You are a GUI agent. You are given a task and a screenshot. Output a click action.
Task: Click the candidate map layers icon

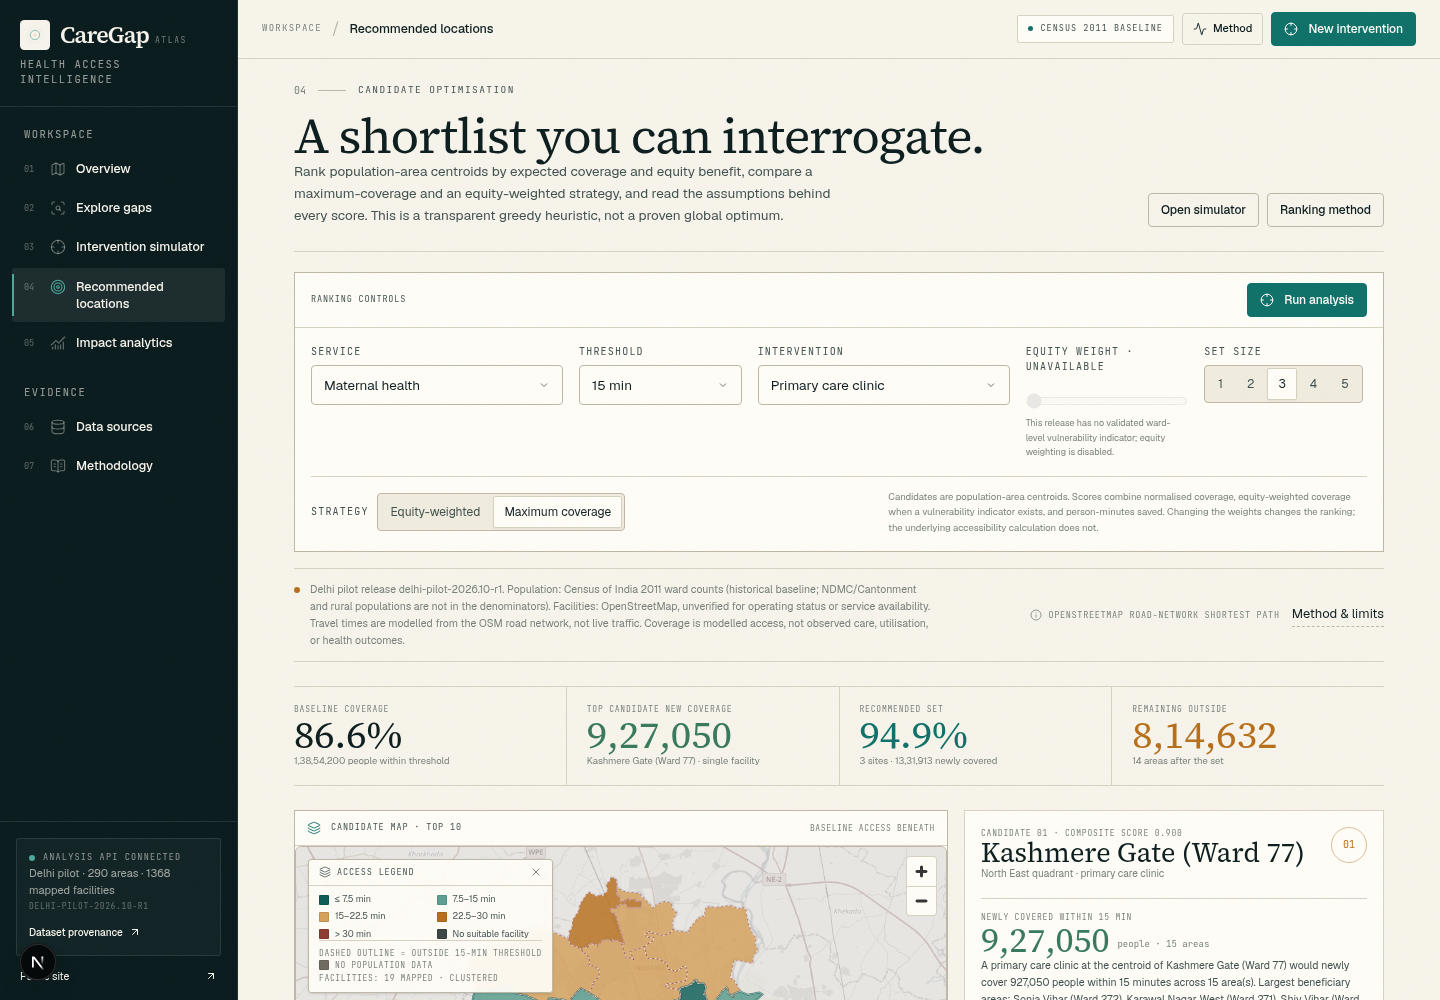point(314,828)
